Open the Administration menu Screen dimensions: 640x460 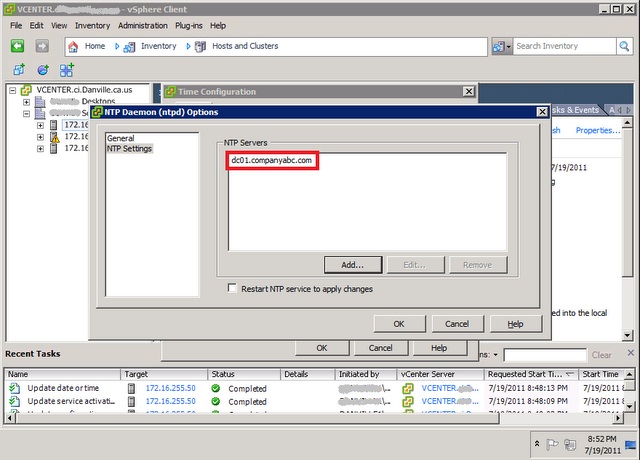pos(142,25)
